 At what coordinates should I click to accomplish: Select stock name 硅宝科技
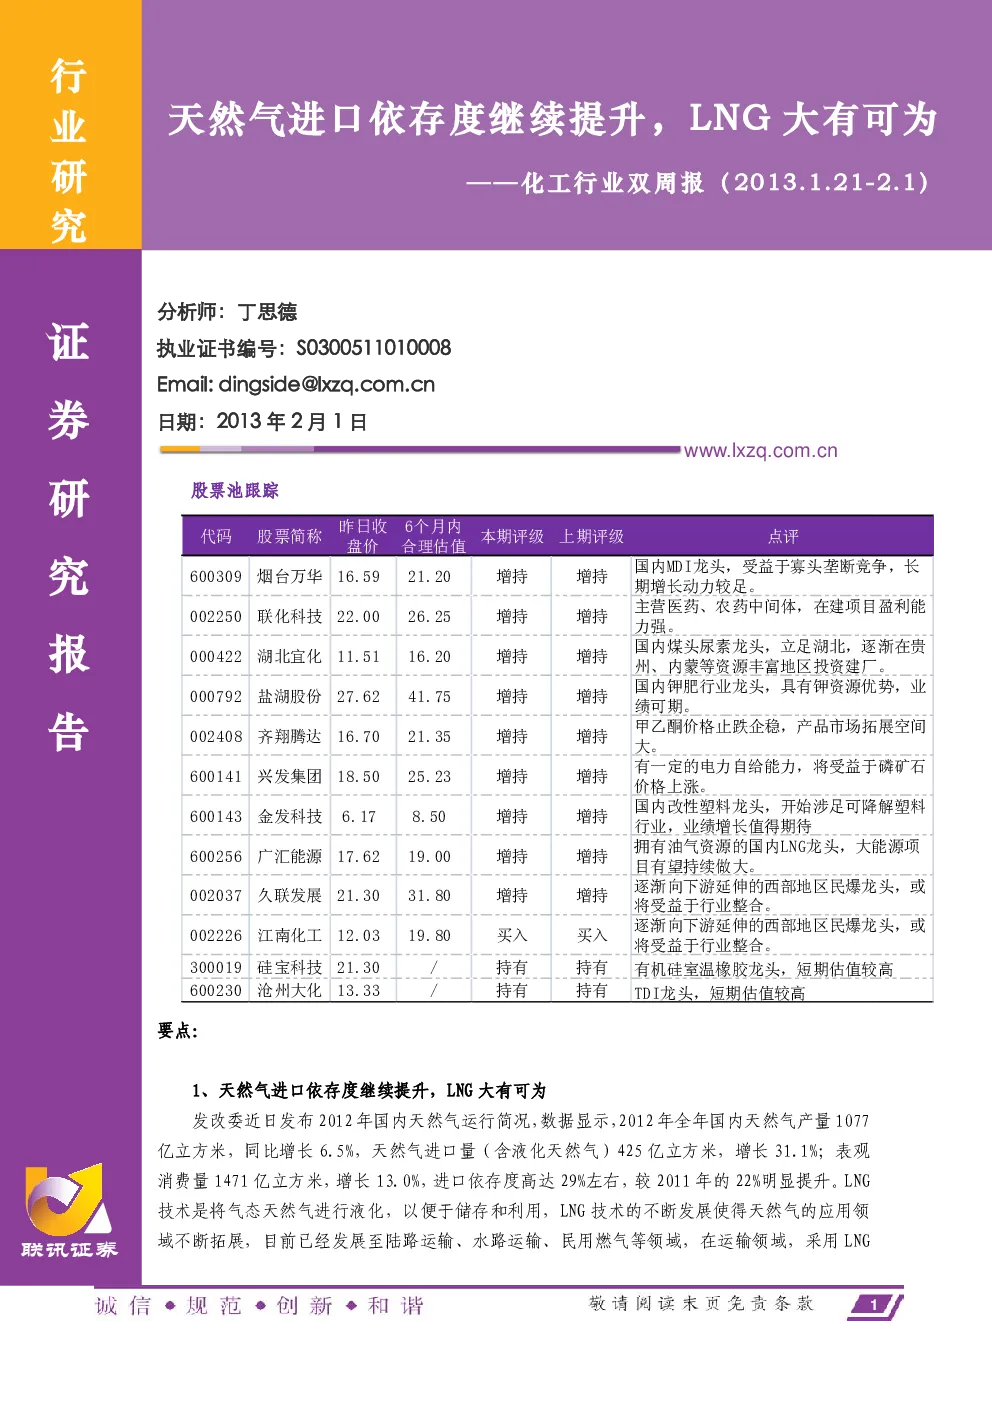289,967
